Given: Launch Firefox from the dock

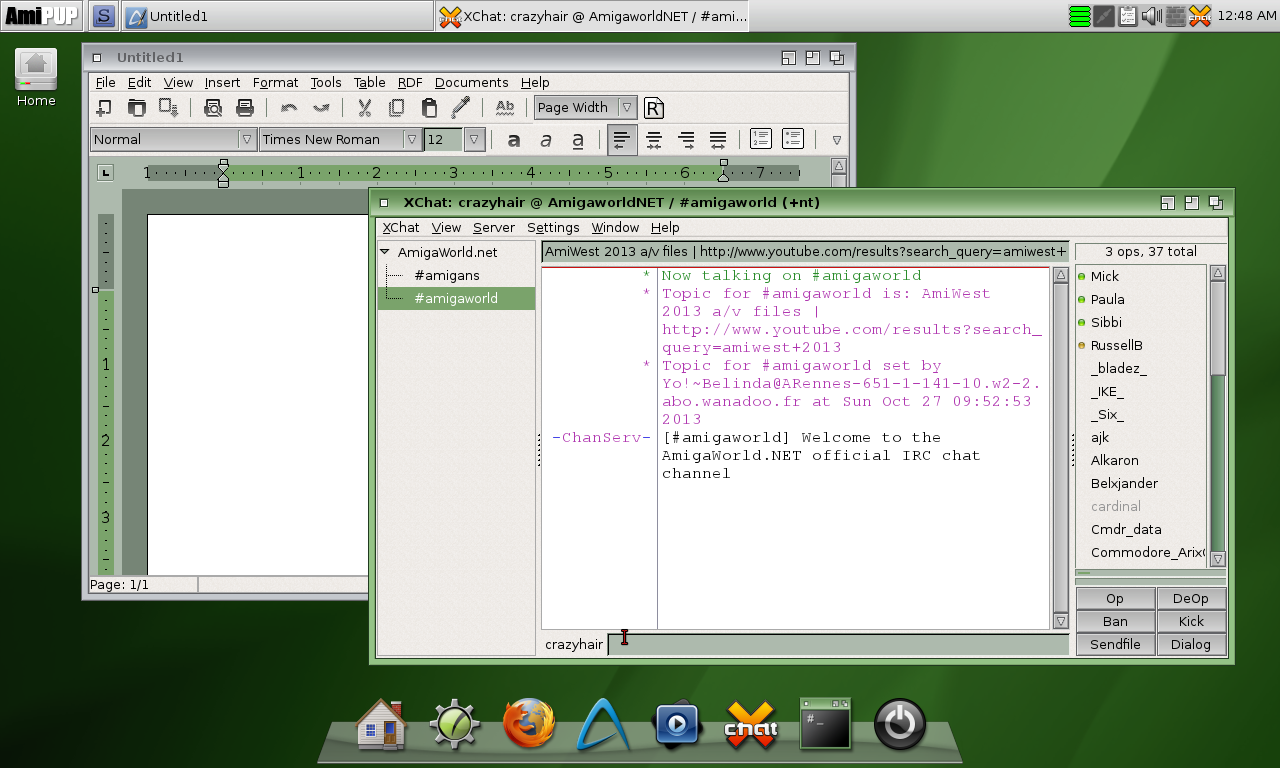Looking at the screenshot, I should [528, 724].
